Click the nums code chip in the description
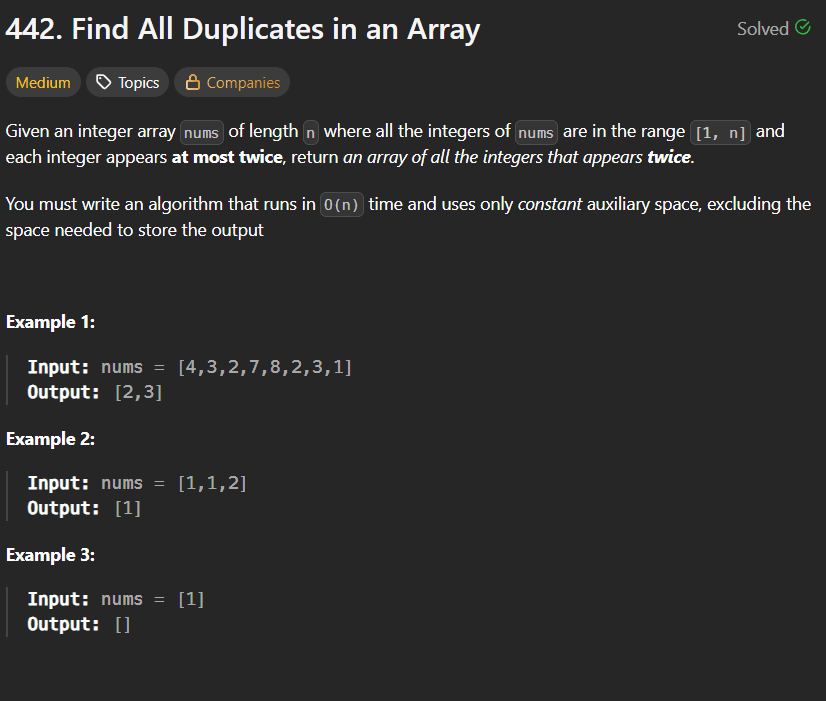 [x=201, y=131]
